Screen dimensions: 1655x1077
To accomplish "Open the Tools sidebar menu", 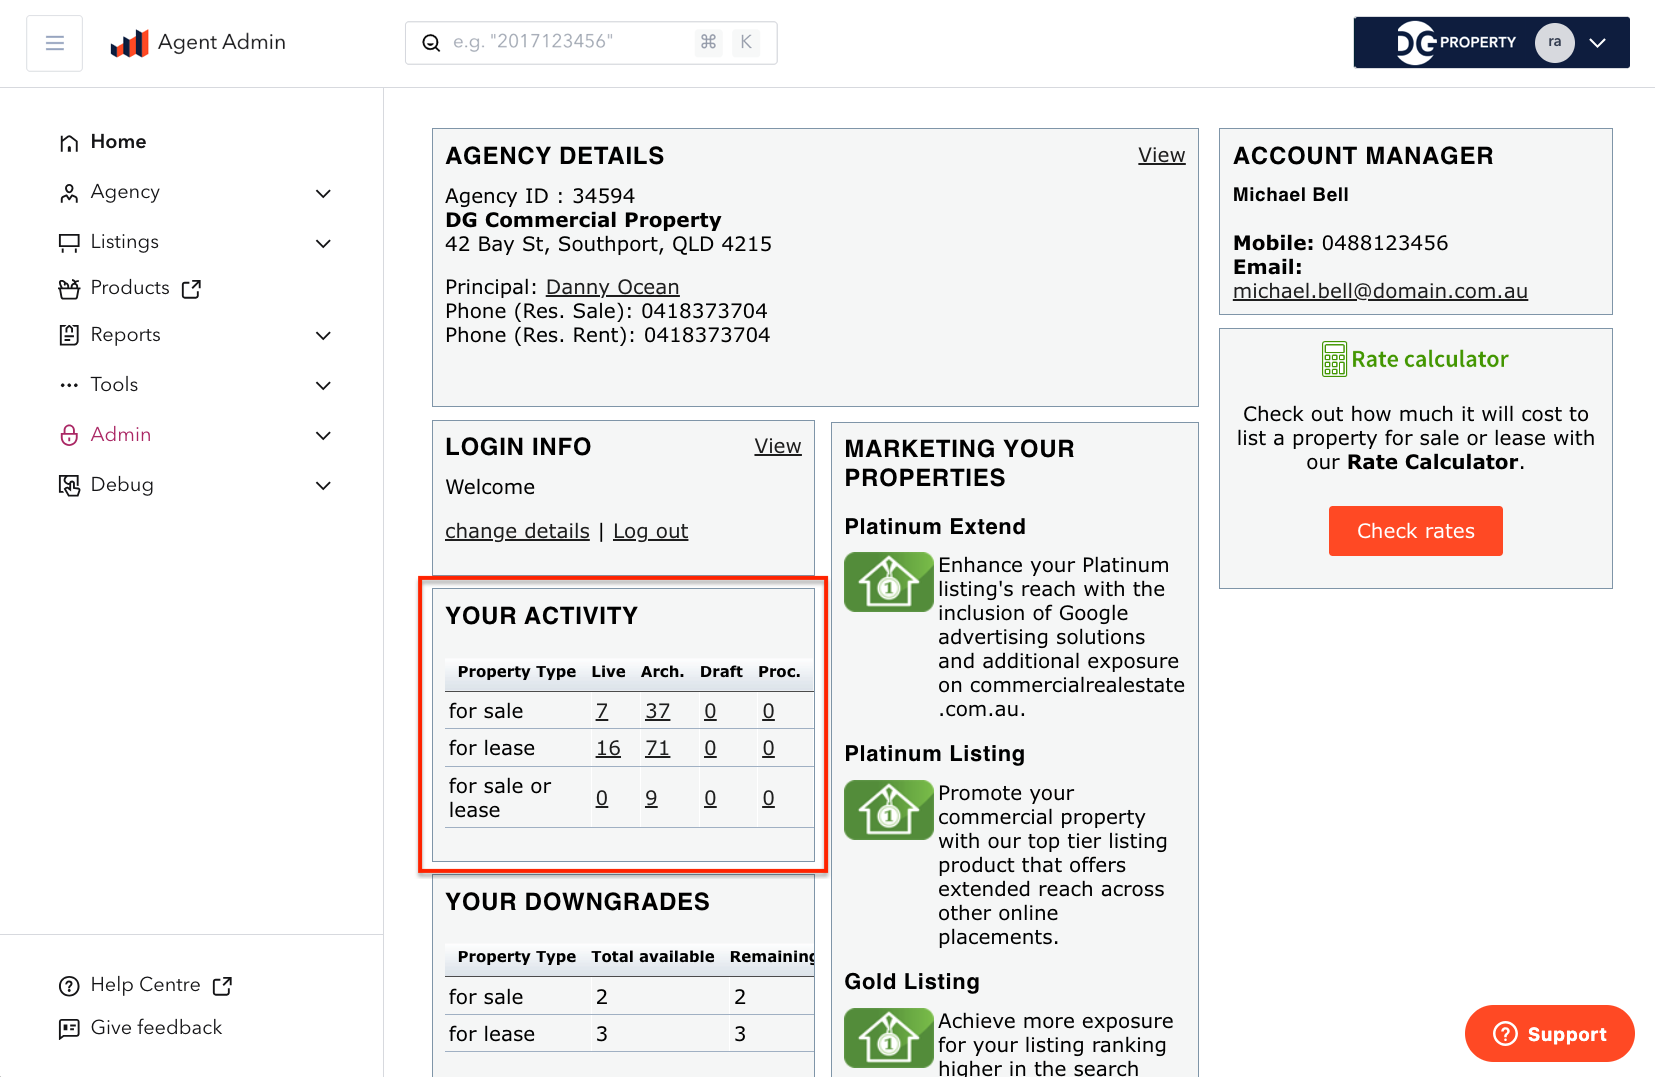I will tap(114, 385).
